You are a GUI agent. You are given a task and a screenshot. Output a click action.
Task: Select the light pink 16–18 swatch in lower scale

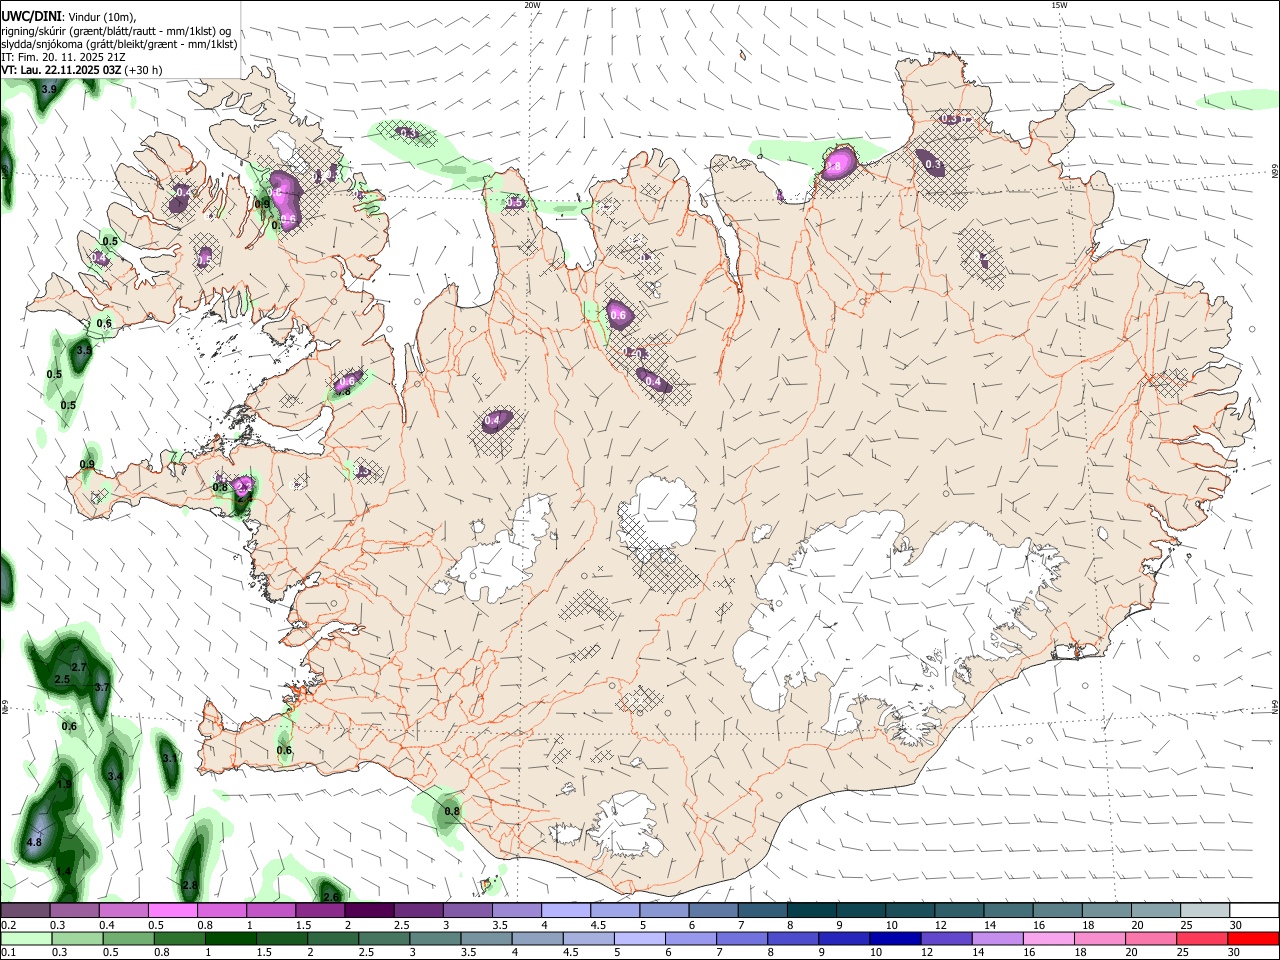tap(1048, 938)
